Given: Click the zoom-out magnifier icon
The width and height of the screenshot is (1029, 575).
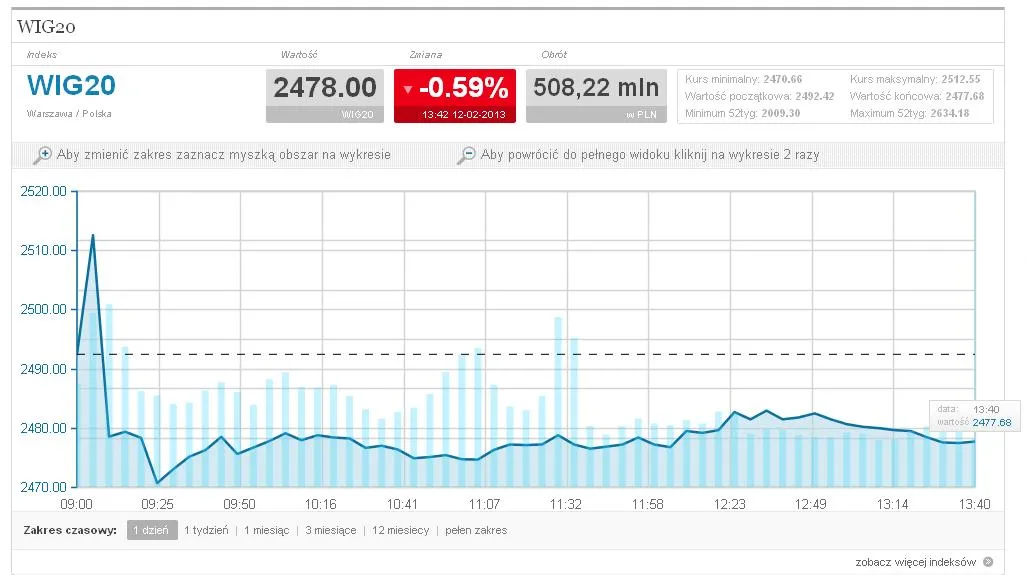Looking at the screenshot, I should pyautogui.click(x=466, y=155).
